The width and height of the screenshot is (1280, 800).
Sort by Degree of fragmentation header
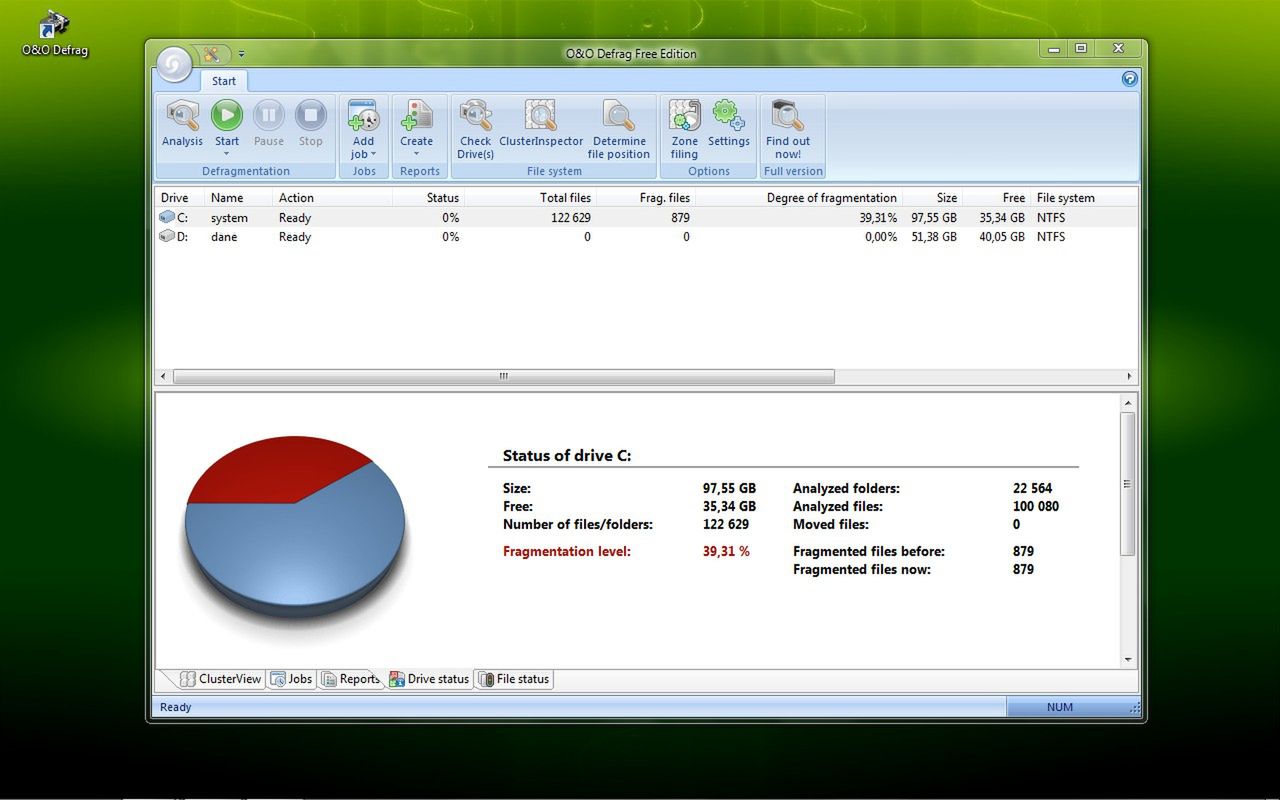pyautogui.click(x=799, y=198)
